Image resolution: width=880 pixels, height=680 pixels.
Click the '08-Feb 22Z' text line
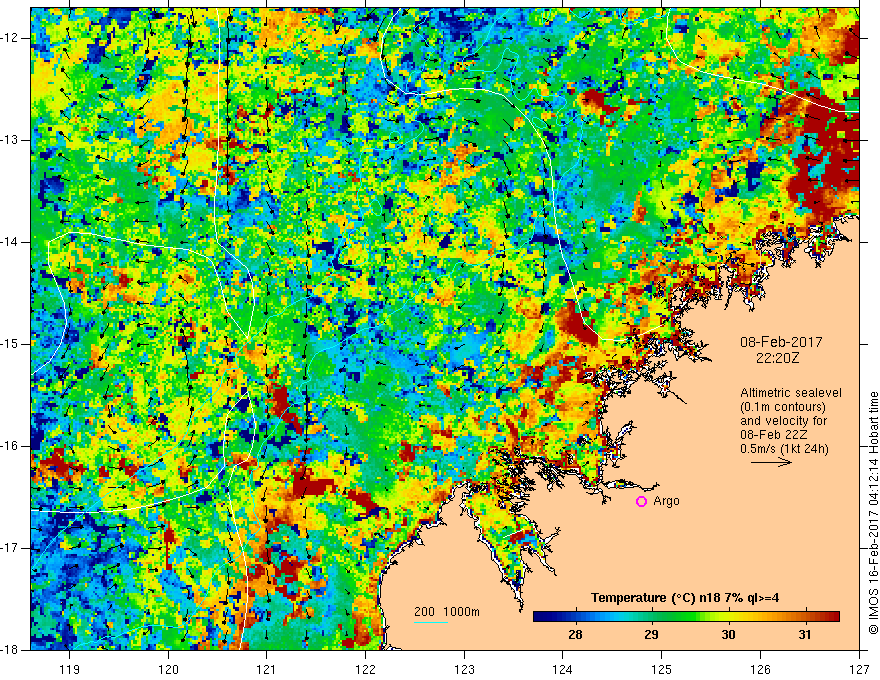pos(776,435)
